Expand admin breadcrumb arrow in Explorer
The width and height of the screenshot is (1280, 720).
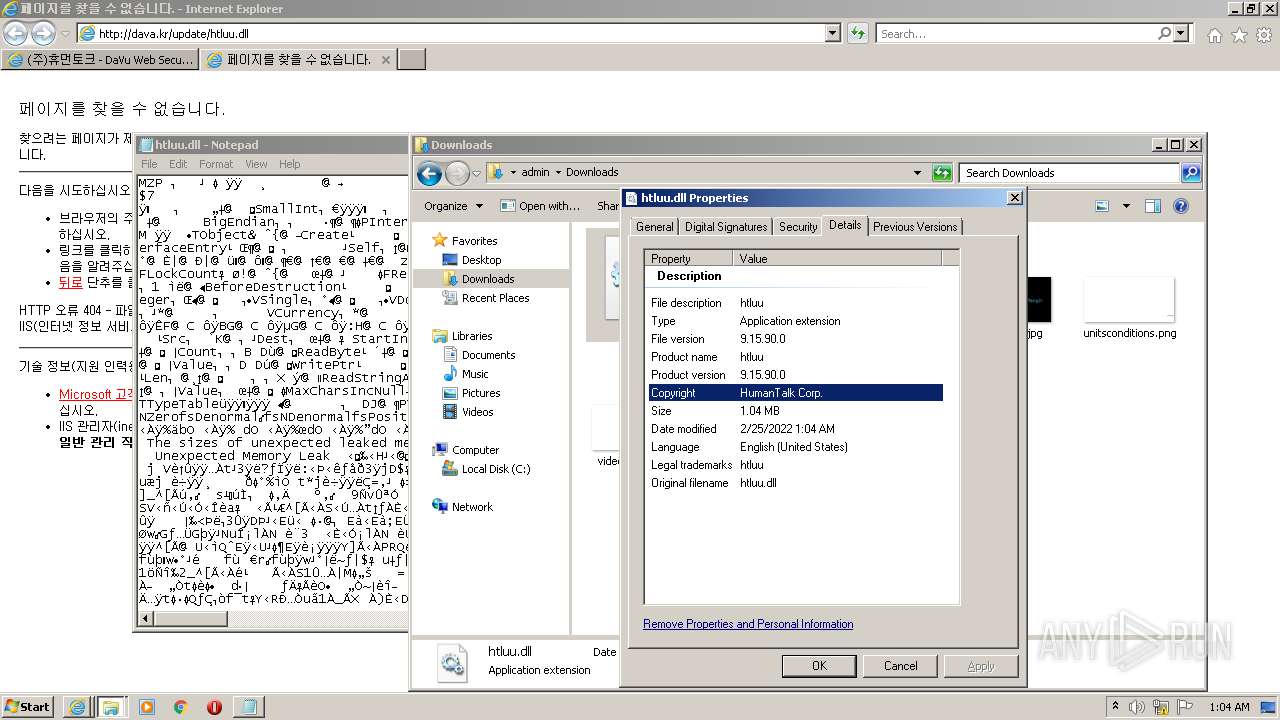(558, 172)
